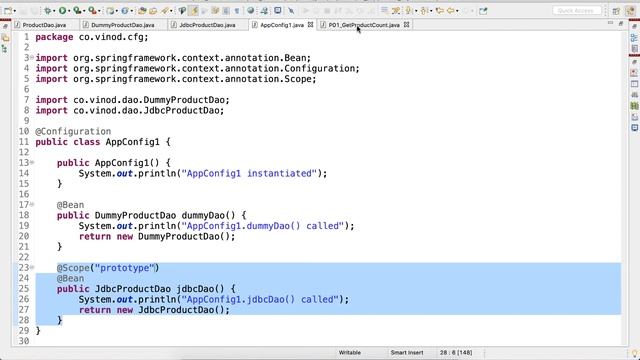The width and height of the screenshot is (640, 360).
Task: Click the tip lightbulb in status bar
Action: [x=634, y=353]
